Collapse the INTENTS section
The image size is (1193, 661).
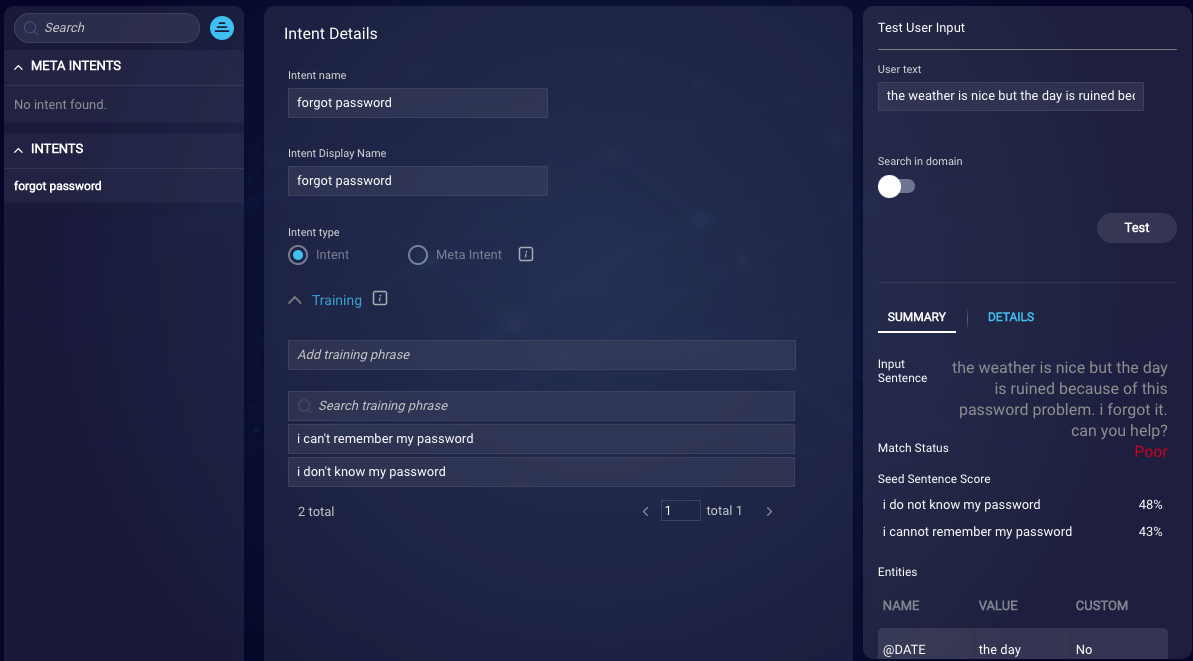pos(18,150)
